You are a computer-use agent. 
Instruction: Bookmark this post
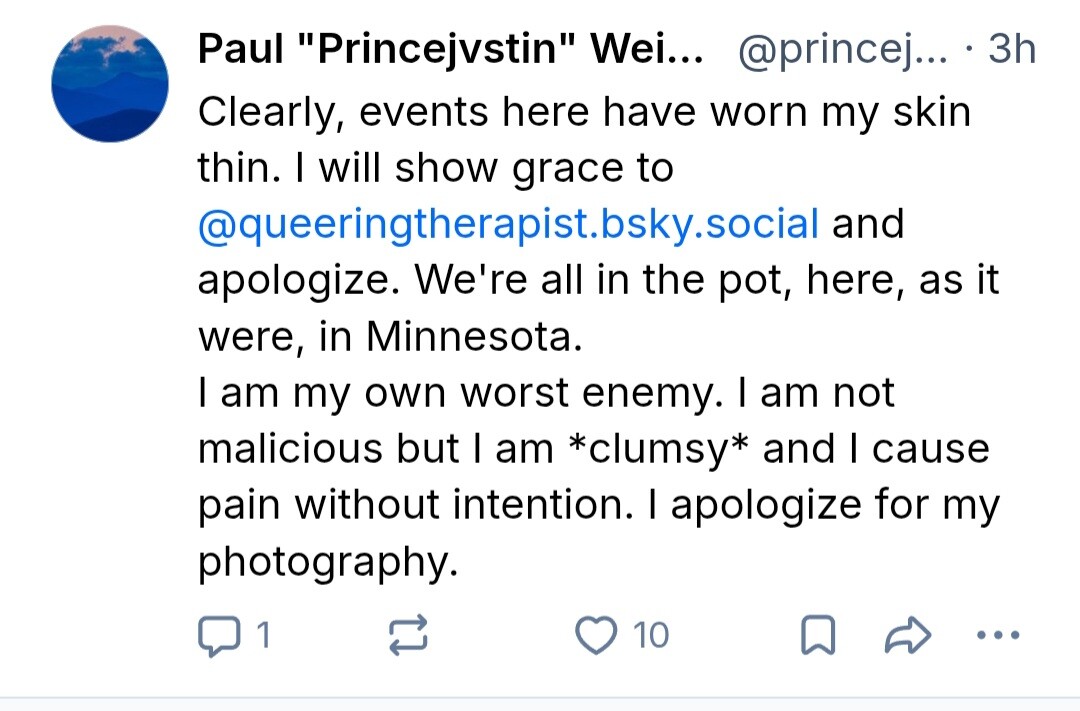(817, 635)
